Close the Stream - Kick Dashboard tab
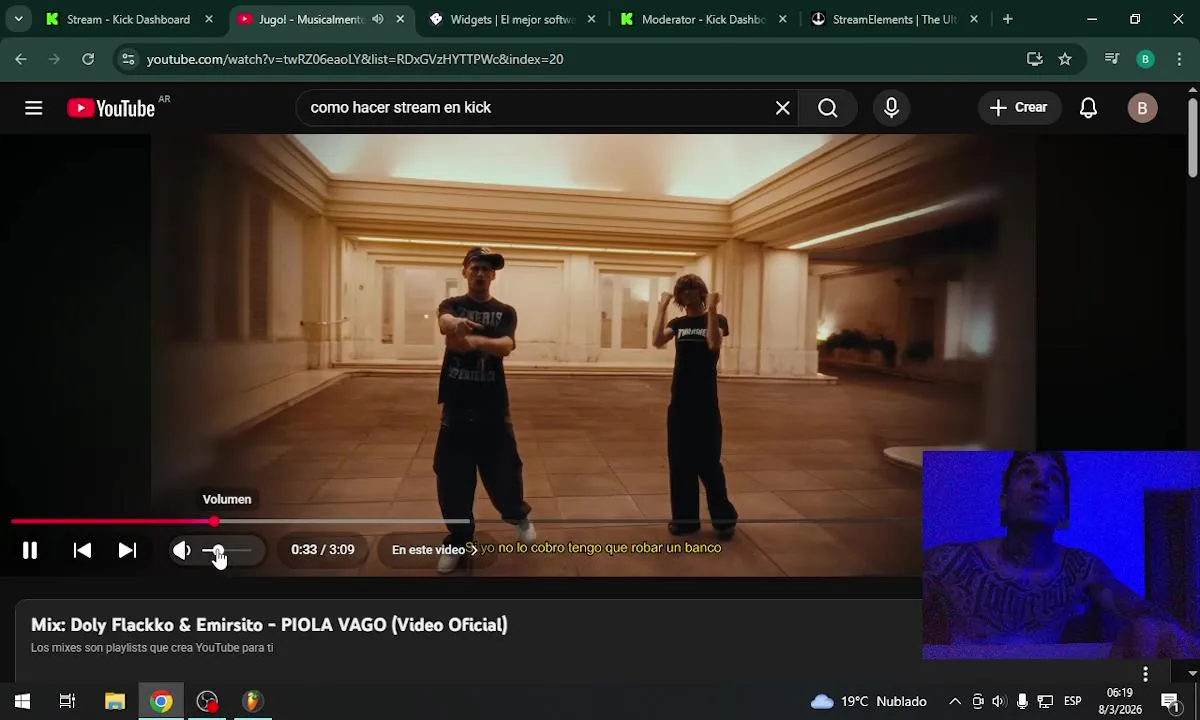The image size is (1200, 720). coord(208,19)
